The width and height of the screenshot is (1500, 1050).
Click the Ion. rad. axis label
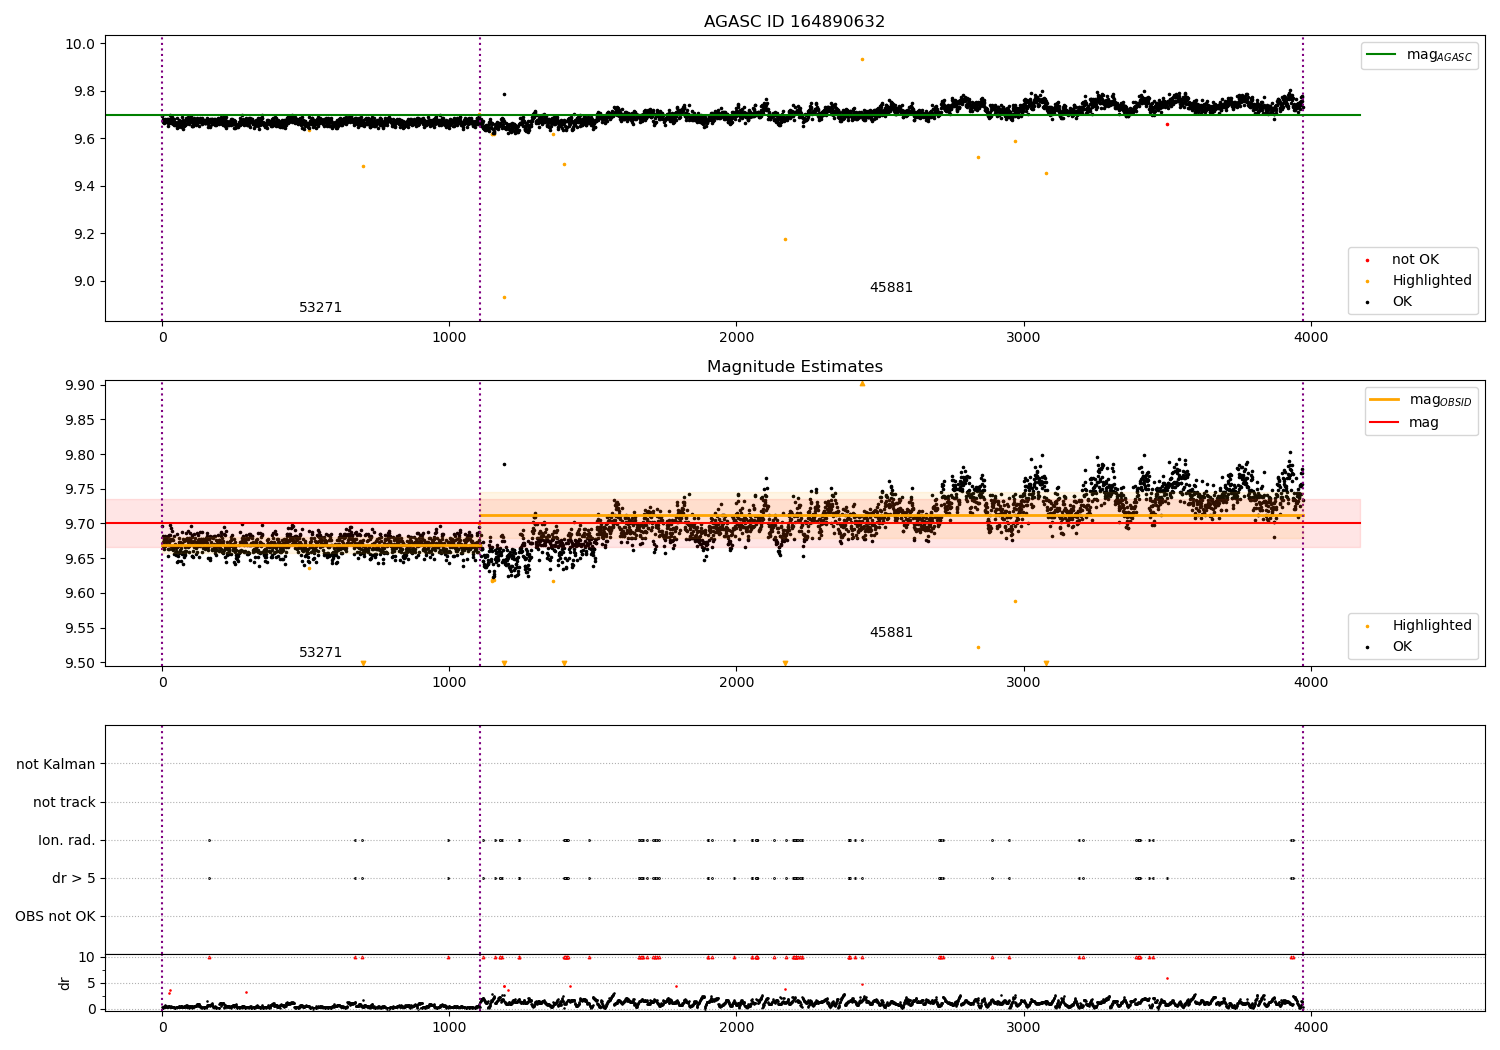[x=67, y=840]
